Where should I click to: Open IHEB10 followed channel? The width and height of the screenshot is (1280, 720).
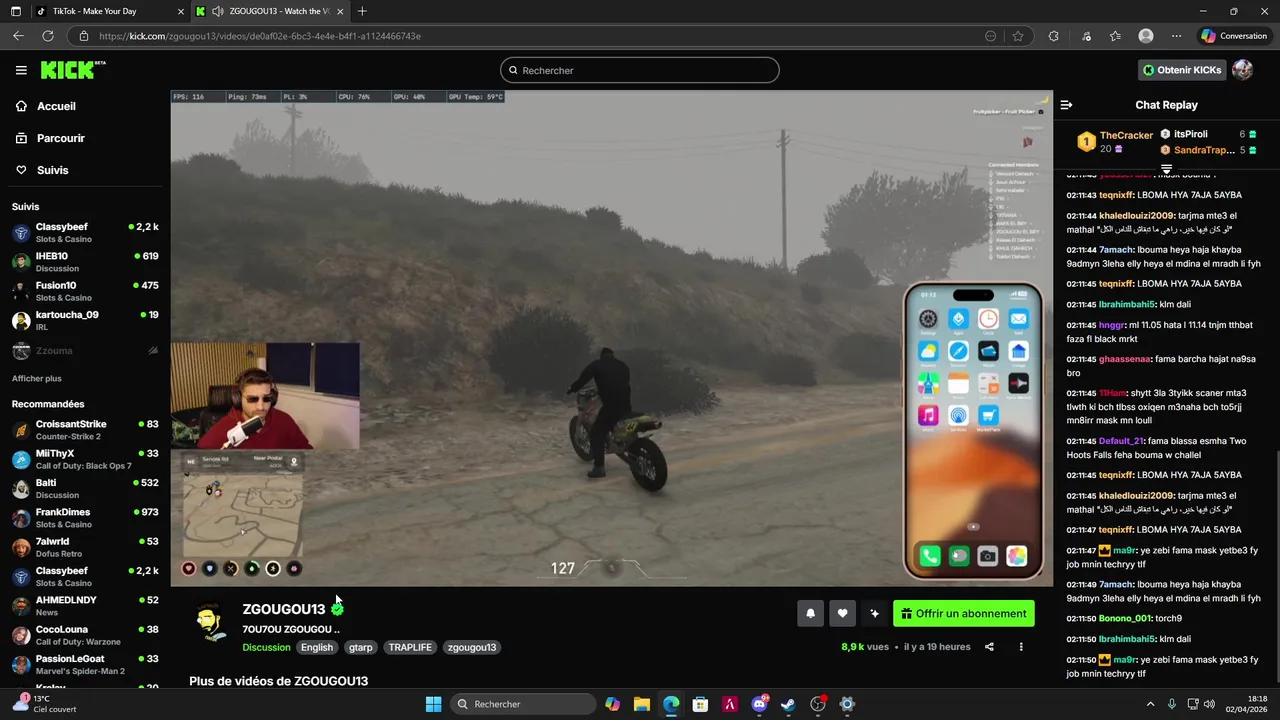pyautogui.click(x=85, y=262)
